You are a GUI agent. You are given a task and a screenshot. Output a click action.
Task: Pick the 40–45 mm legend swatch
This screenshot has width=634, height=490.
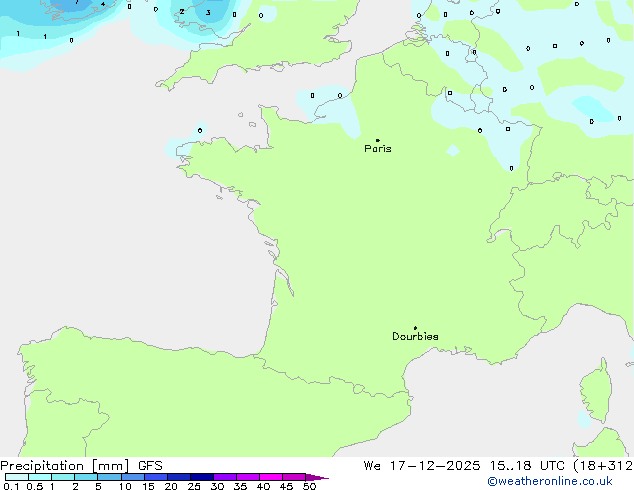tap(271, 477)
